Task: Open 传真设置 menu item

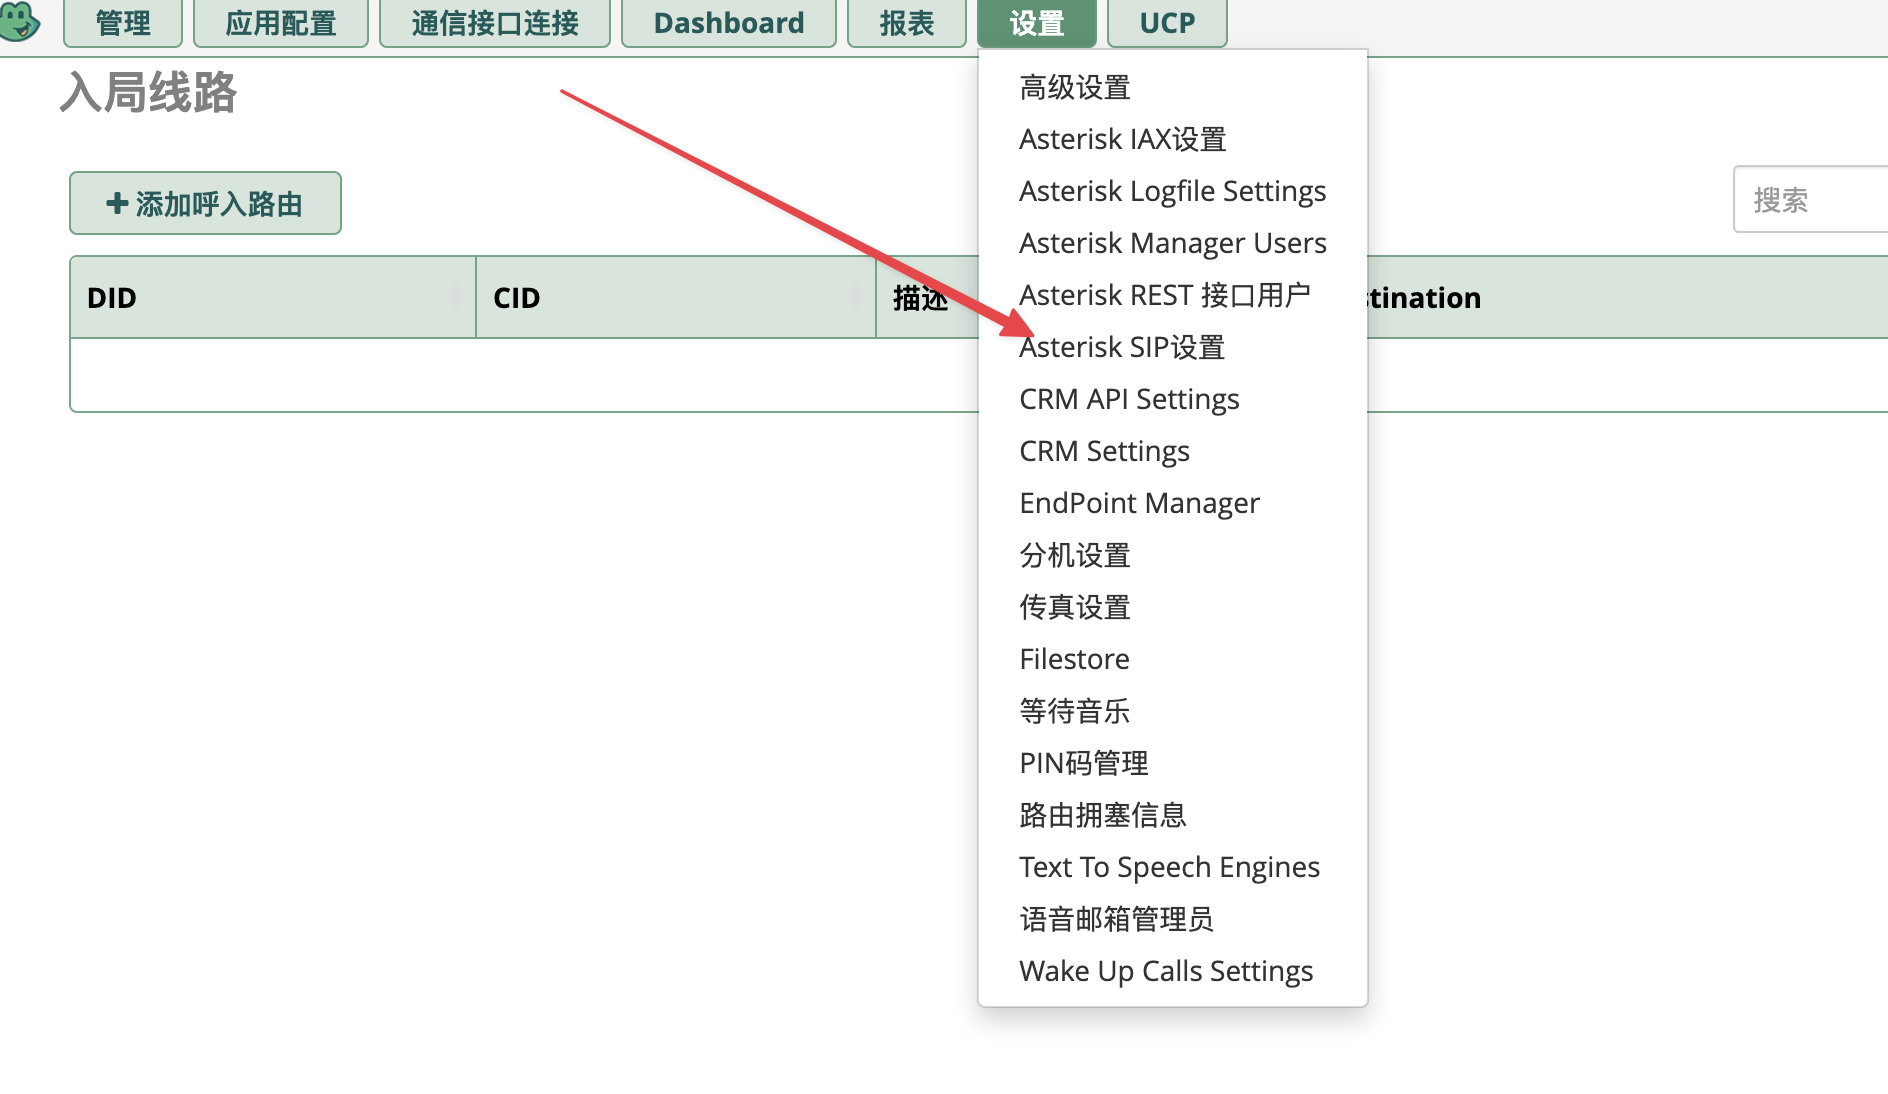Action: point(1075,607)
